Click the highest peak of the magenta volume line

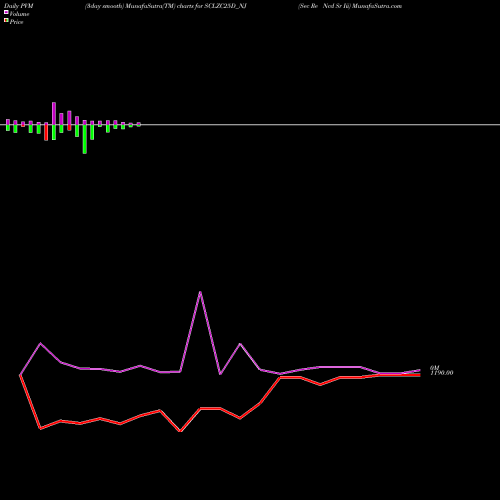pyautogui.click(x=200, y=292)
